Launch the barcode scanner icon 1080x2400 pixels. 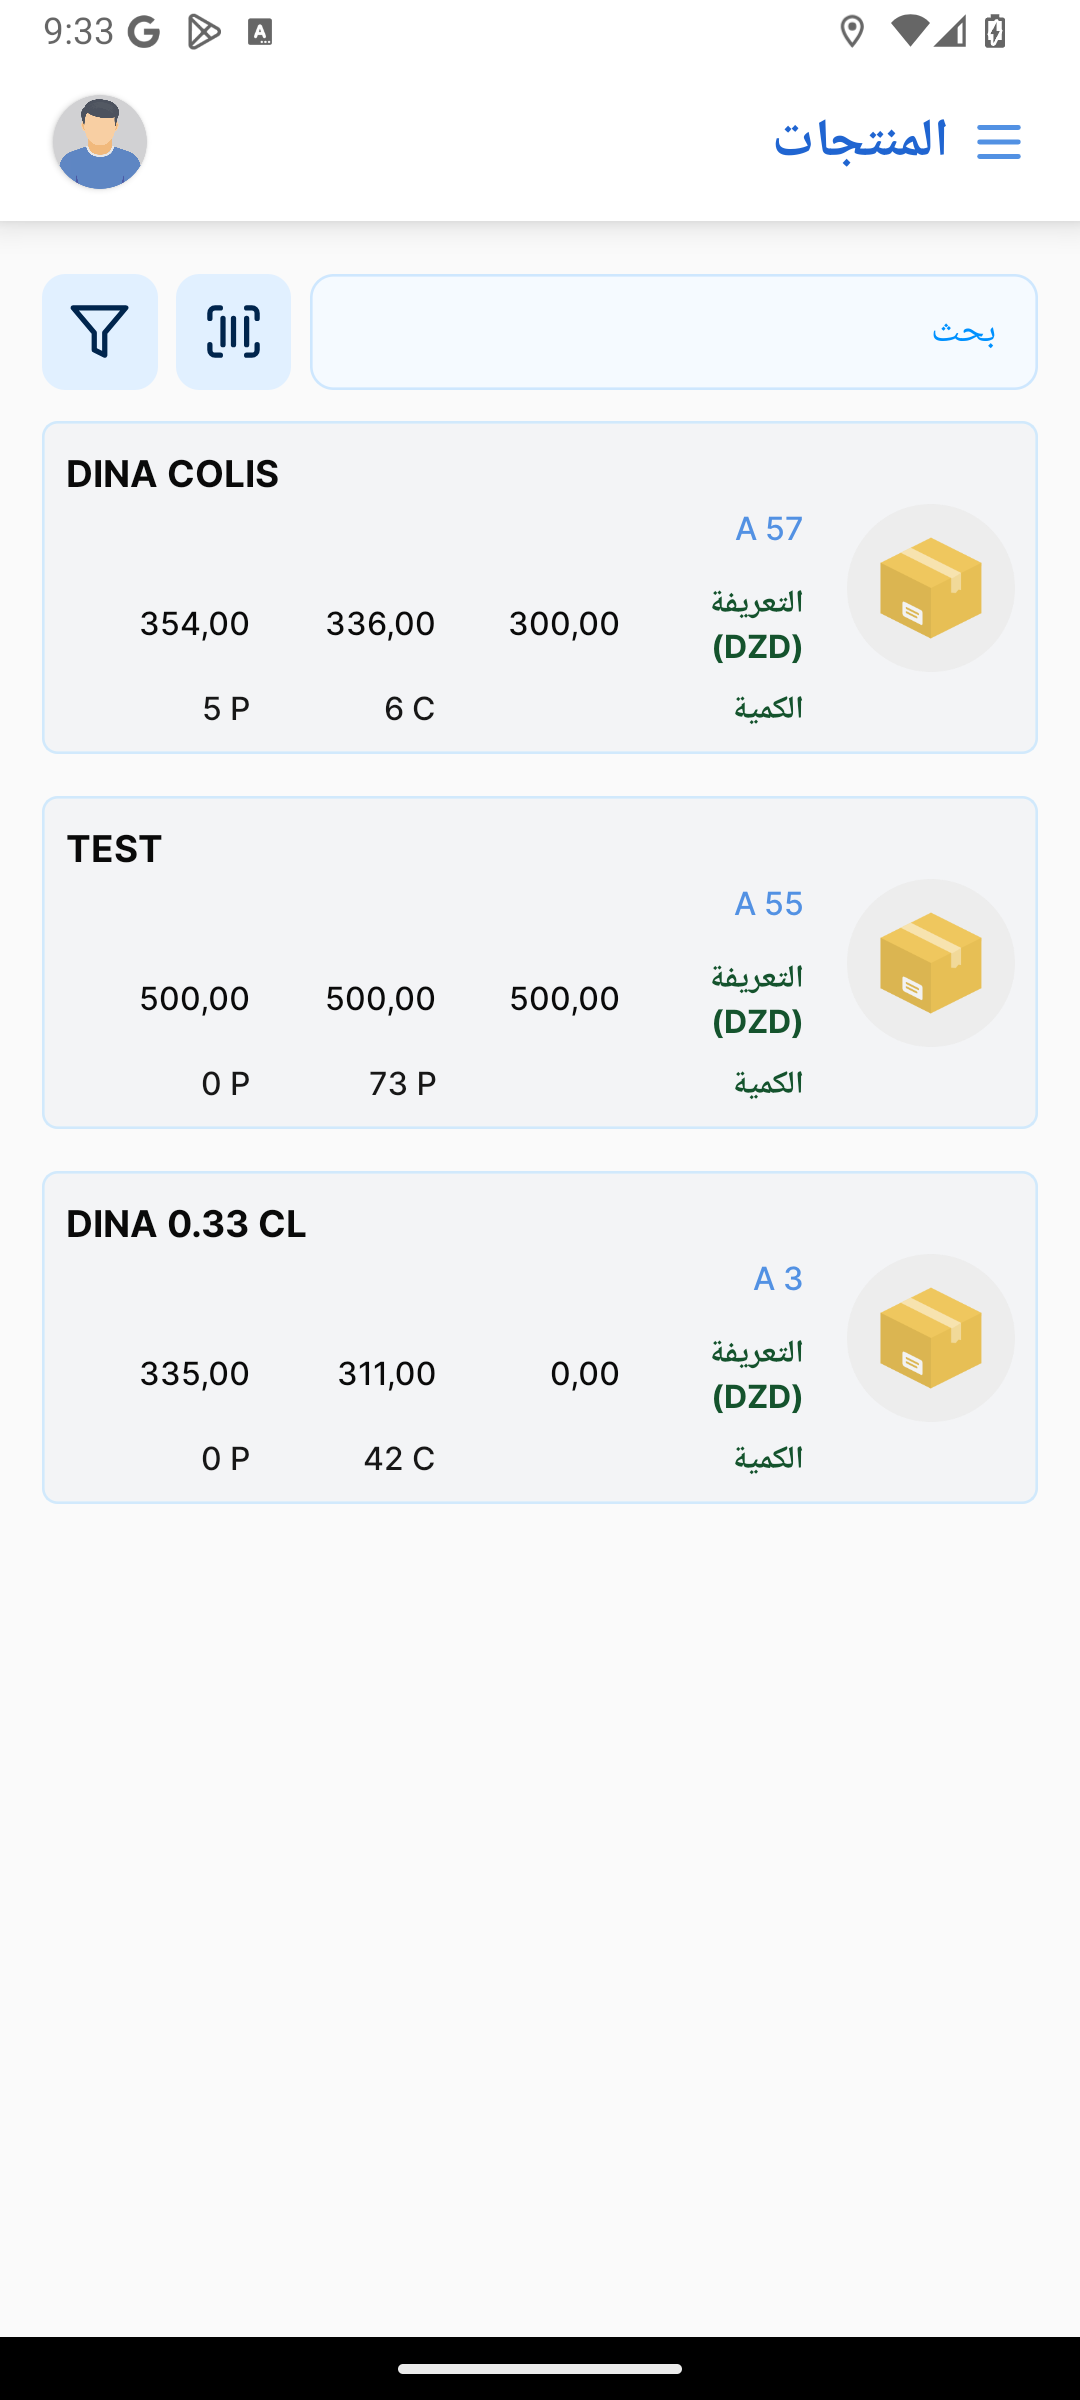(233, 332)
